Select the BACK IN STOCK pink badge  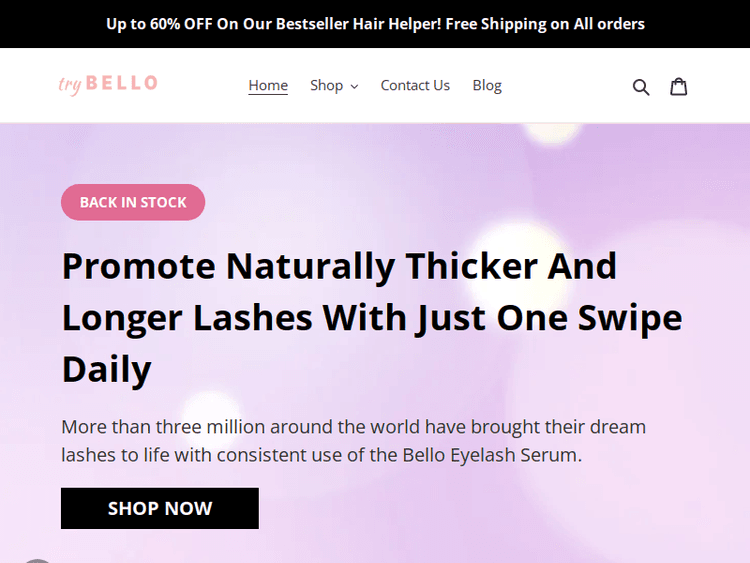[133, 202]
